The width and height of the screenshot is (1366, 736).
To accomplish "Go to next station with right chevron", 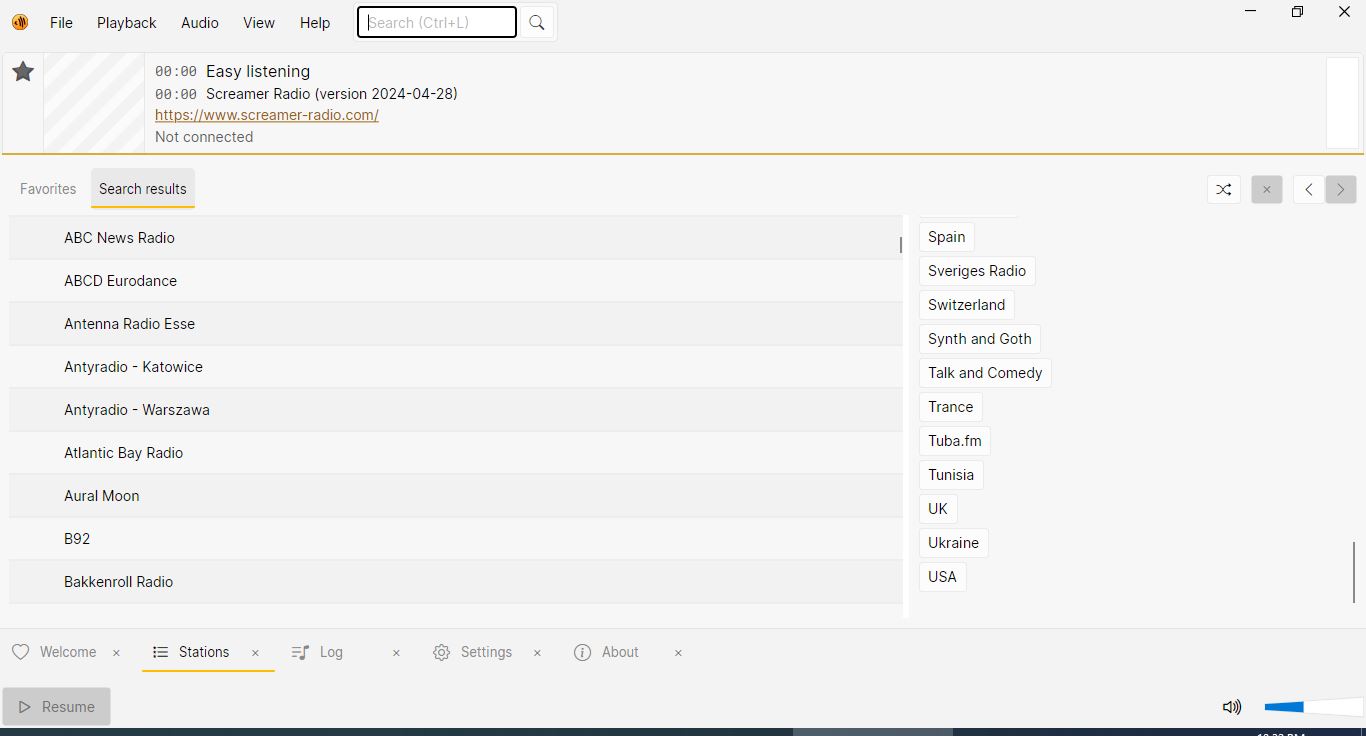I will tap(1341, 189).
